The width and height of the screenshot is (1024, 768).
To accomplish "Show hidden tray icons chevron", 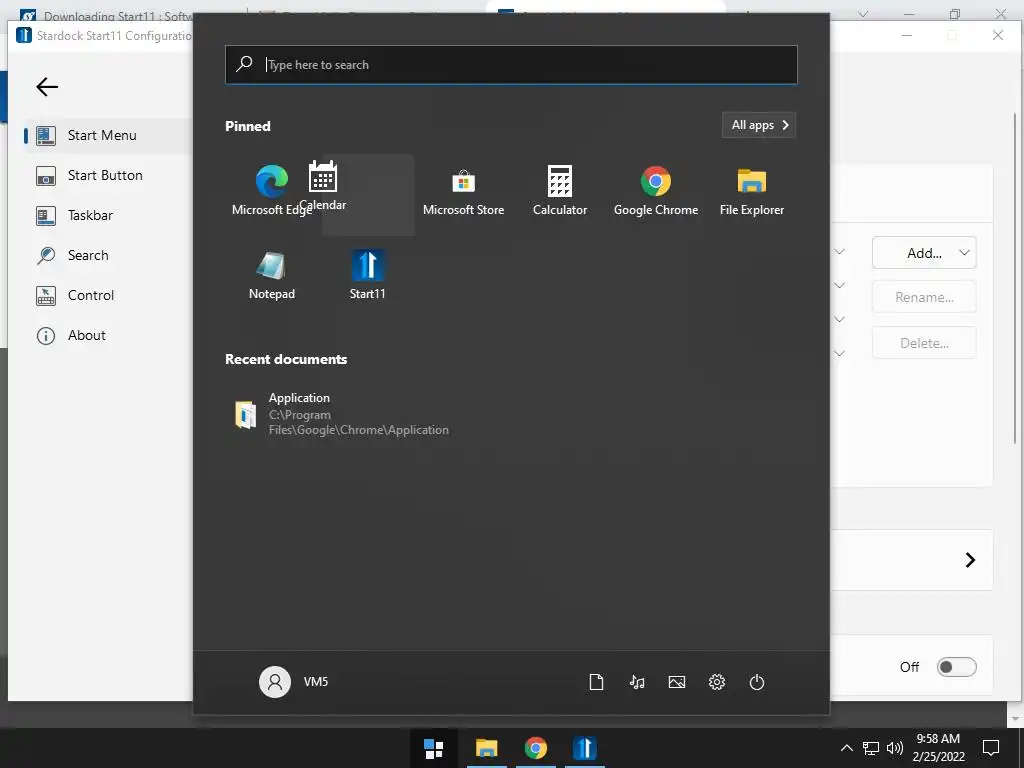I will (x=846, y=748).
